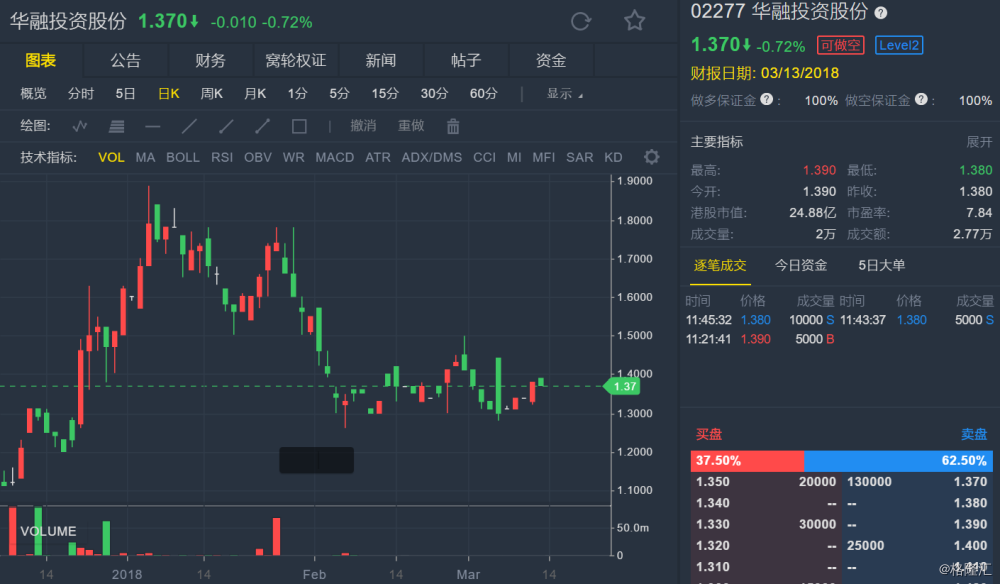
Task: Select the plain diagonal line drawing tool
Action: (189, 126)
